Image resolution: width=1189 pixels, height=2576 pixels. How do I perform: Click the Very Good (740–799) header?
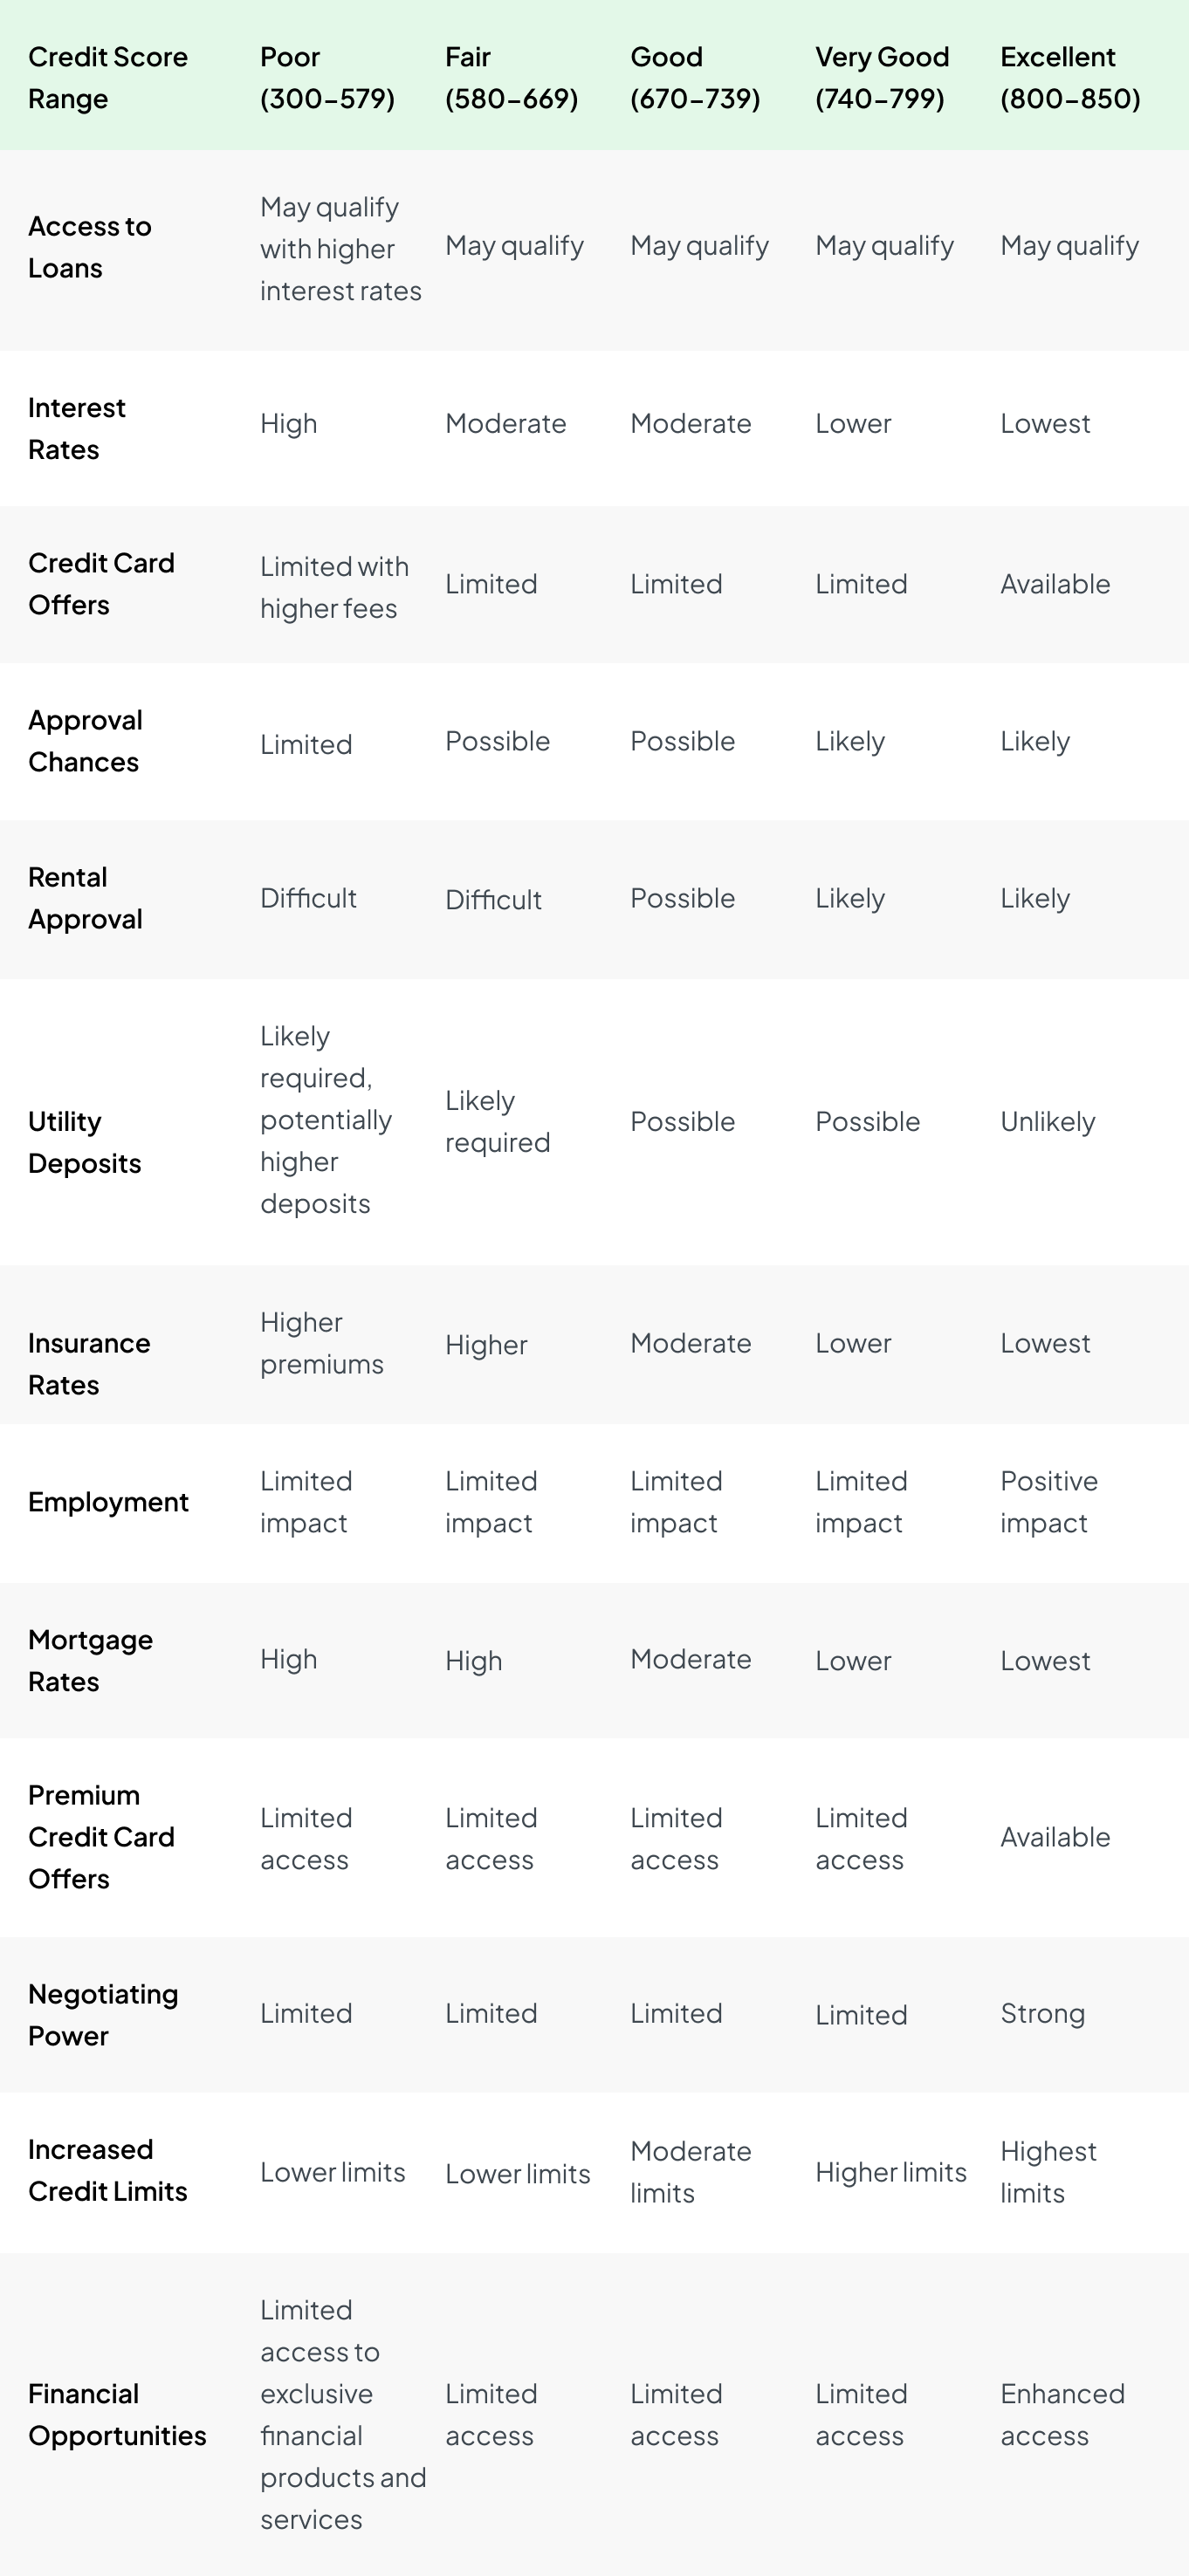coord(882,78)
